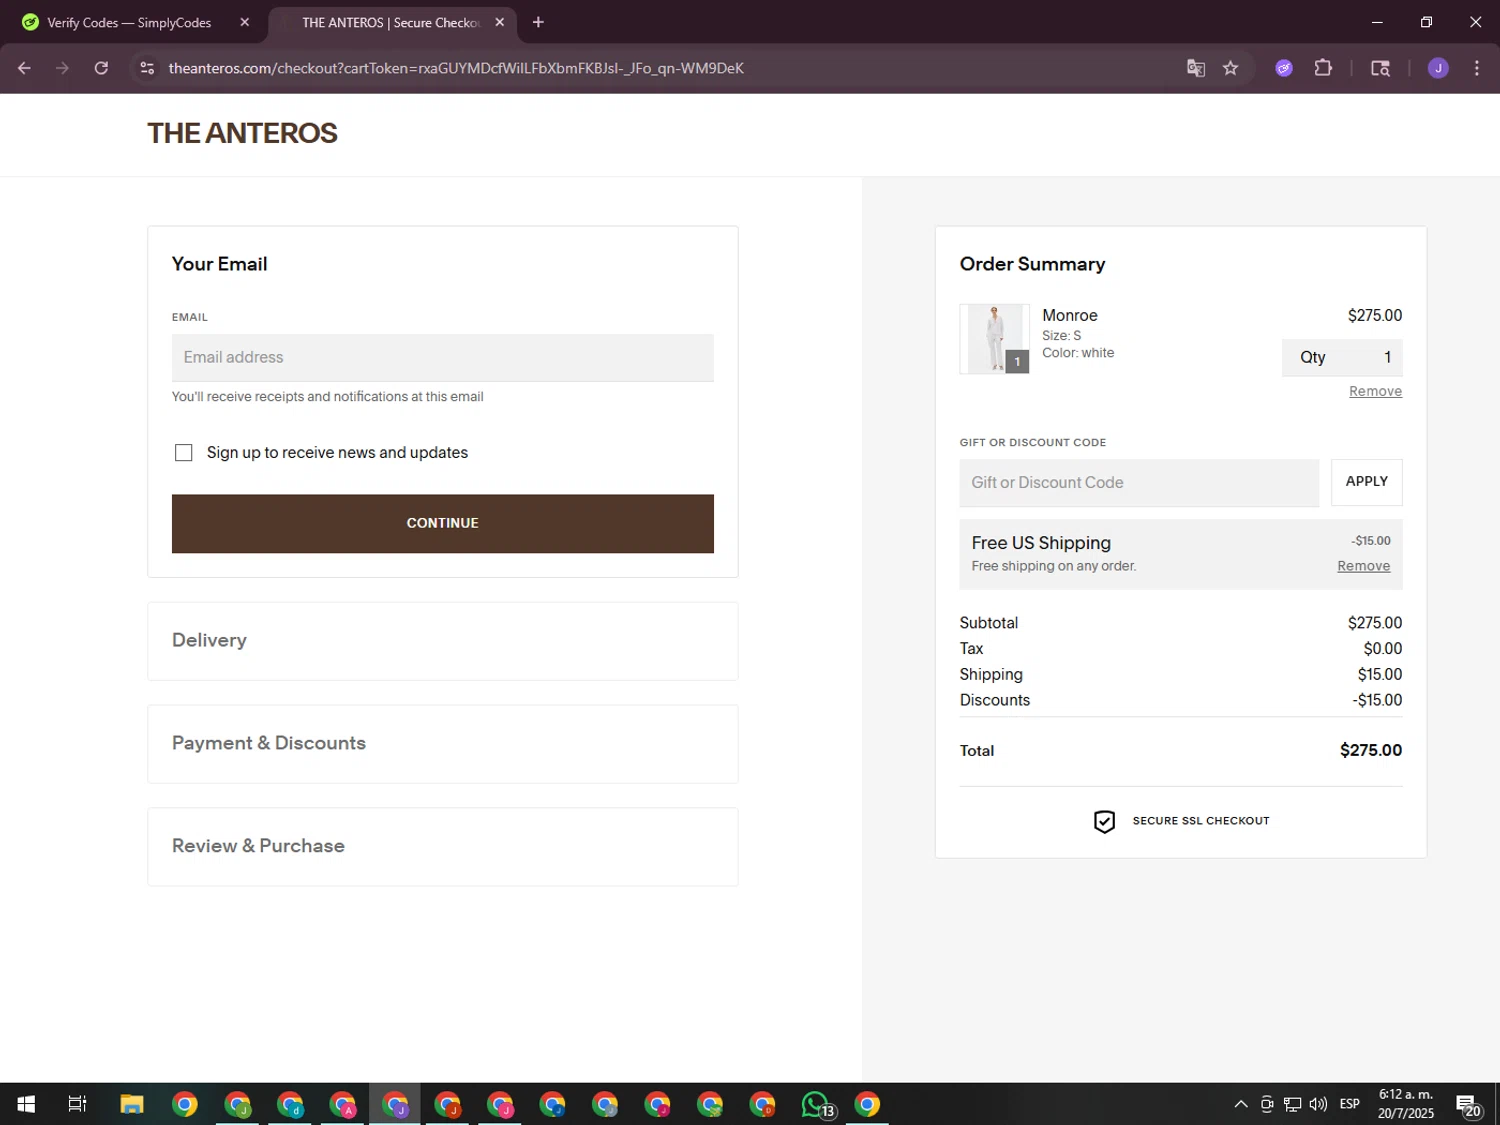This screenshot has width=1500, height=1125.
Task: Reload the checkout page
Action: (x=101, y=68)
